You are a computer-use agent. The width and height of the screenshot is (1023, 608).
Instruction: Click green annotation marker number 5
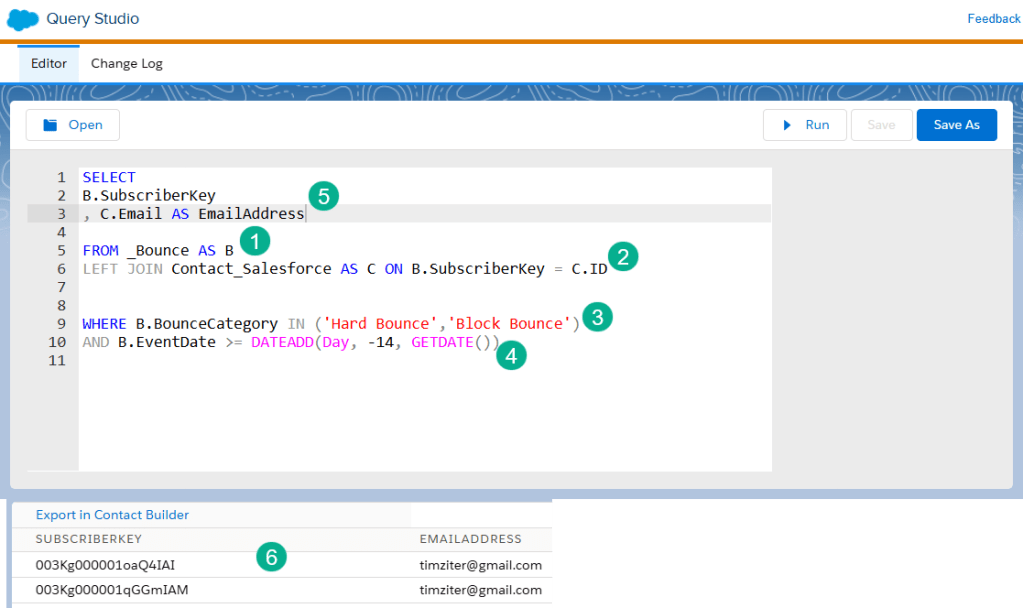tap(322, 195)
